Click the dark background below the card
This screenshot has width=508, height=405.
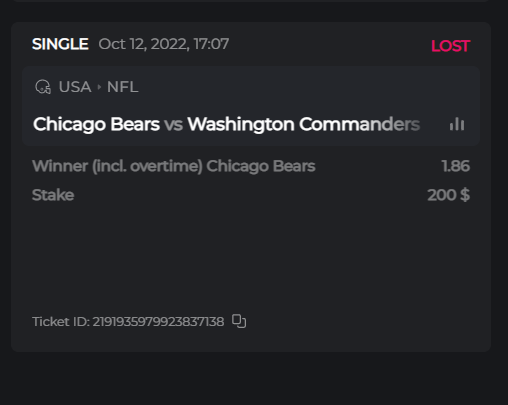tap(251, 378)
